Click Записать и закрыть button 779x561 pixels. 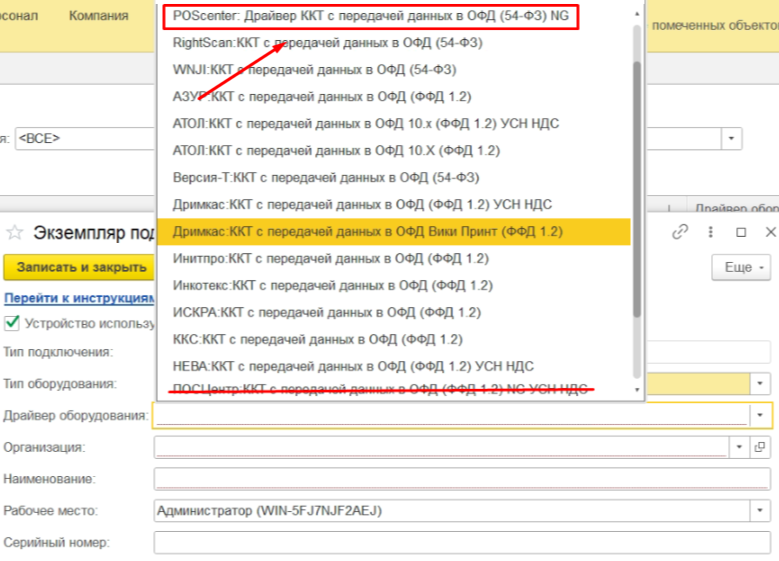[79, 267]
